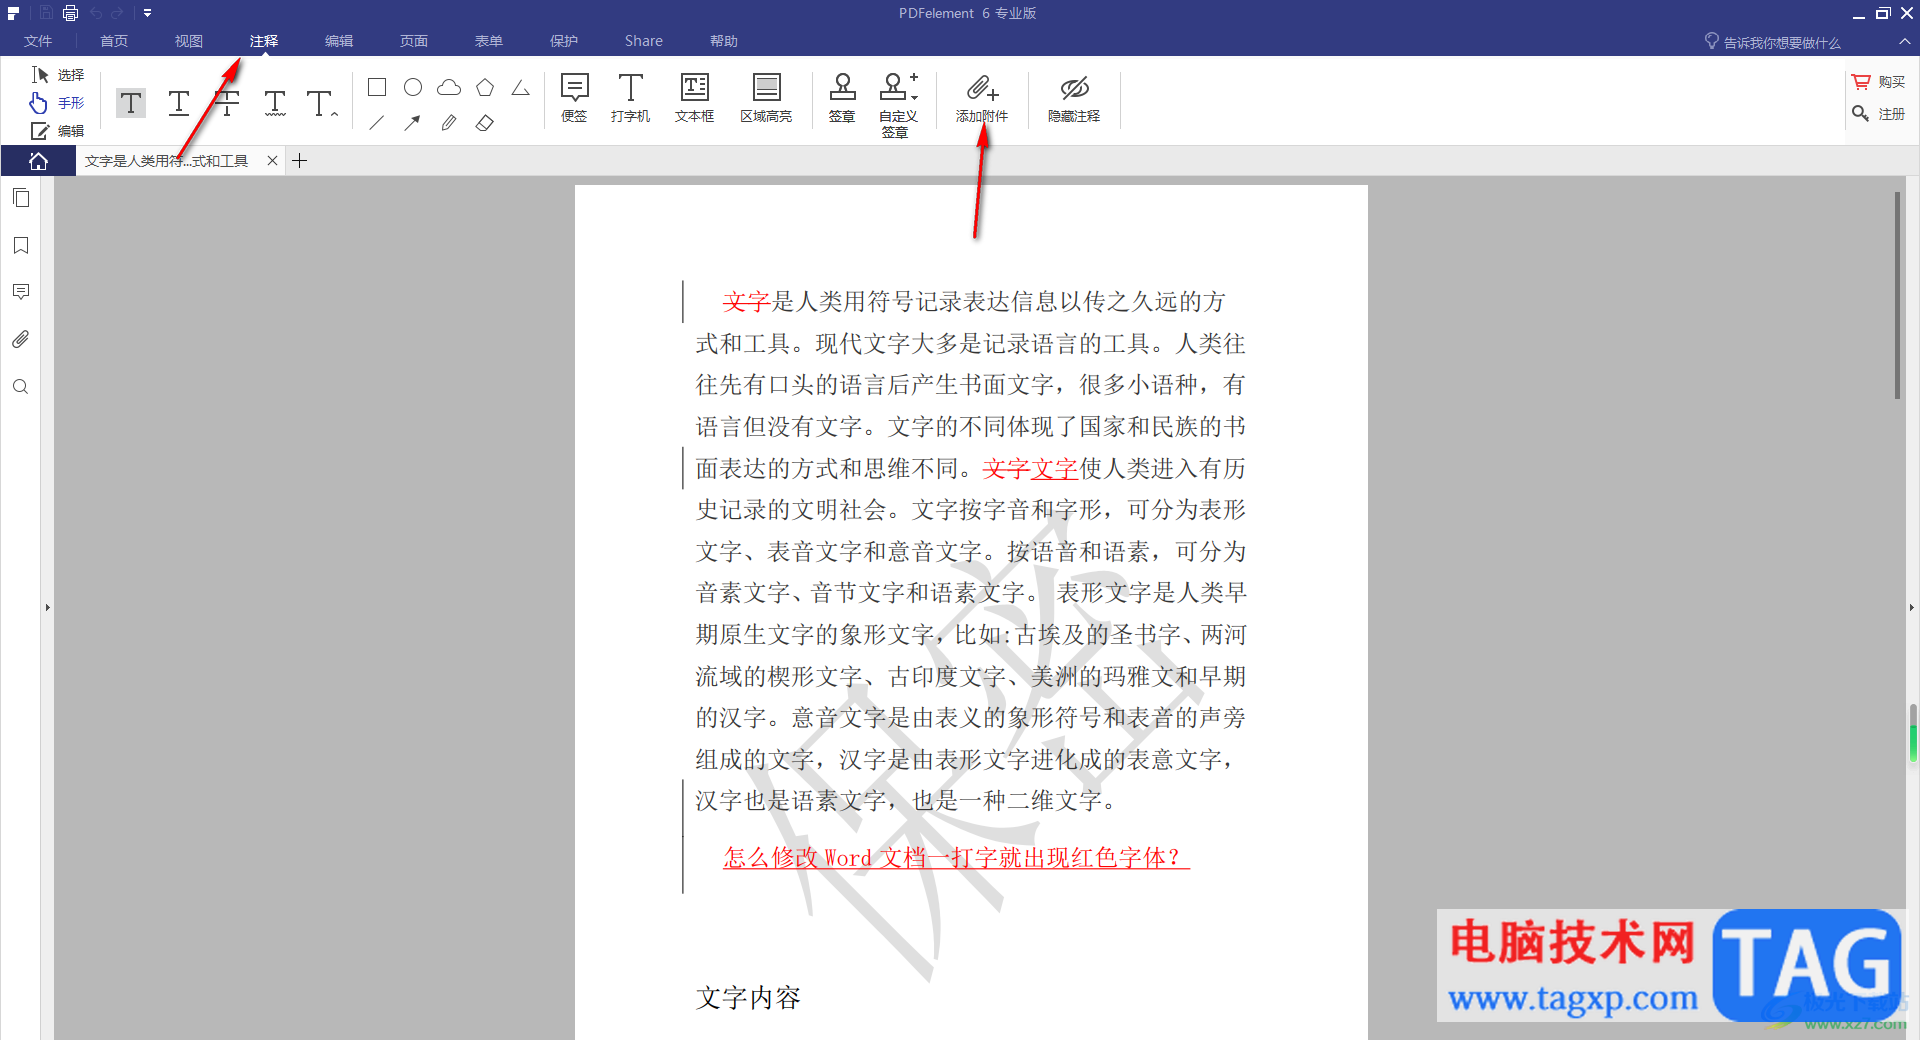The width and height of the screenshot is (1920, 1040).
Task: Activate the Edit tool (编辑)
Action: pos(58,131)
